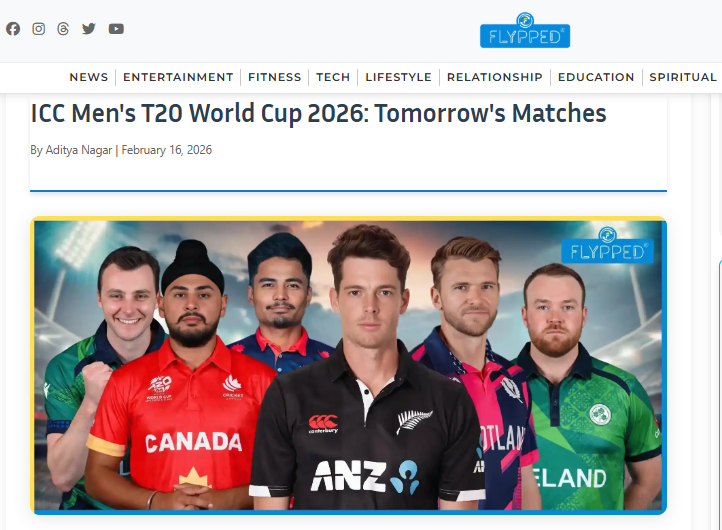Open the RELATIONSHIP menu item

[x=495, y=77]
